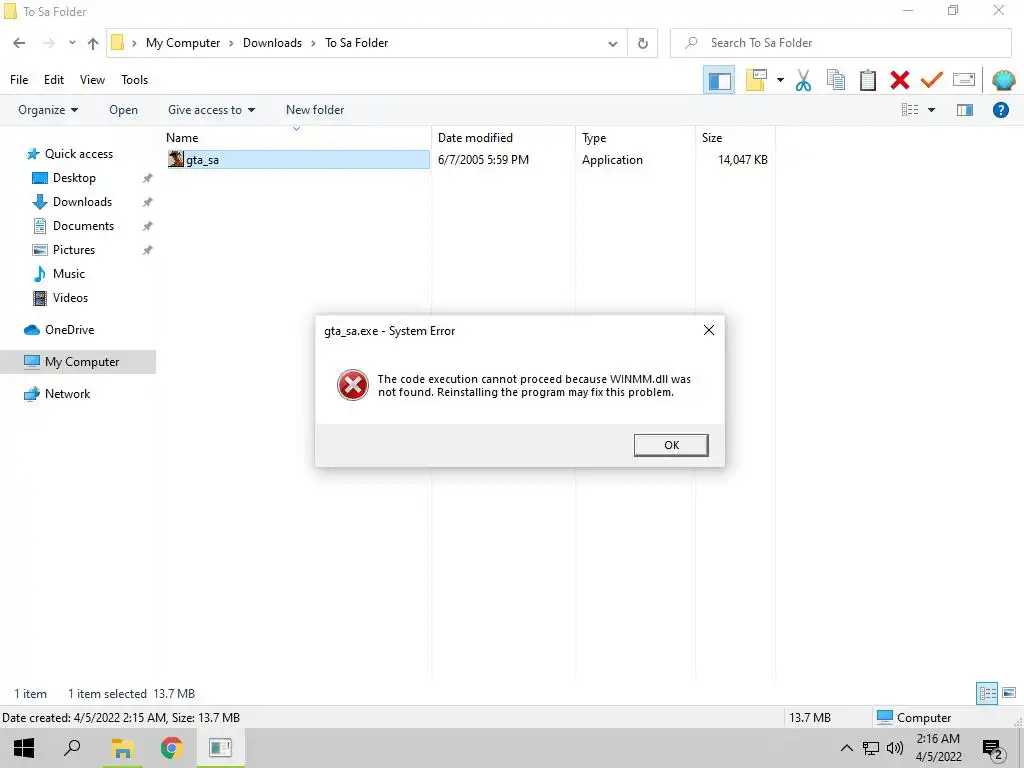Screen dimensions: 1024x768
Task: Expand the arrow beside the folder options icon
Action: click(x=780, y=80)
